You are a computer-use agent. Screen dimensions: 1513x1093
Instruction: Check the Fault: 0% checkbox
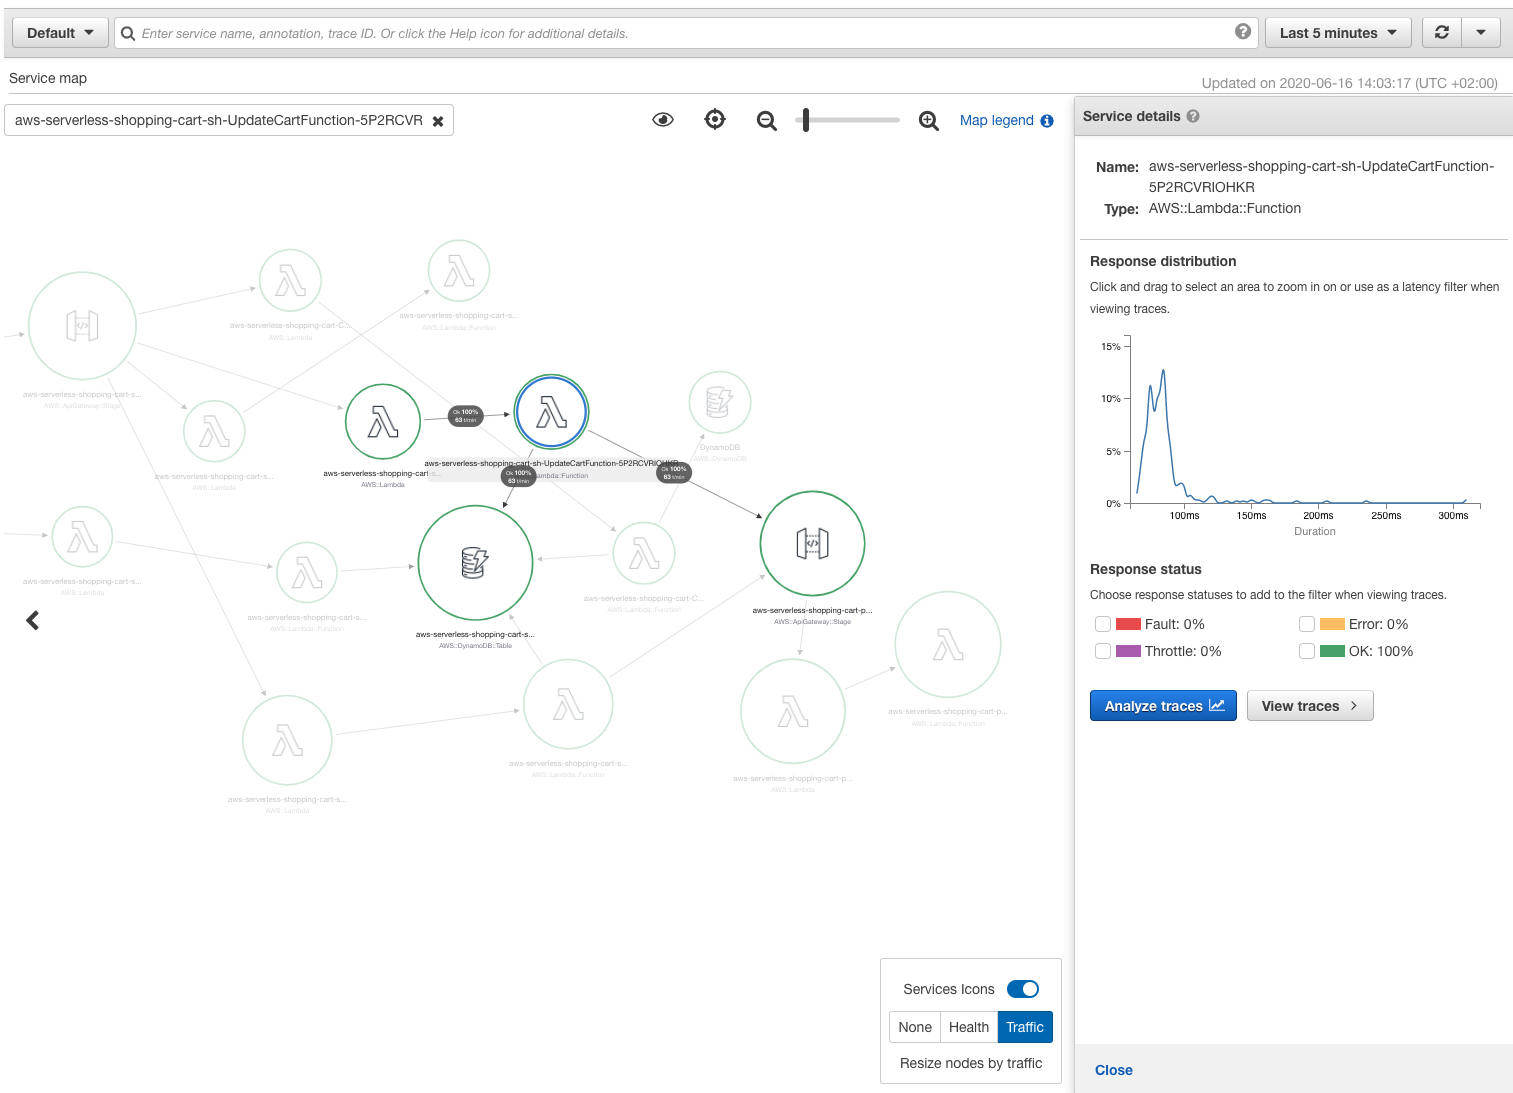point(1103,624)
